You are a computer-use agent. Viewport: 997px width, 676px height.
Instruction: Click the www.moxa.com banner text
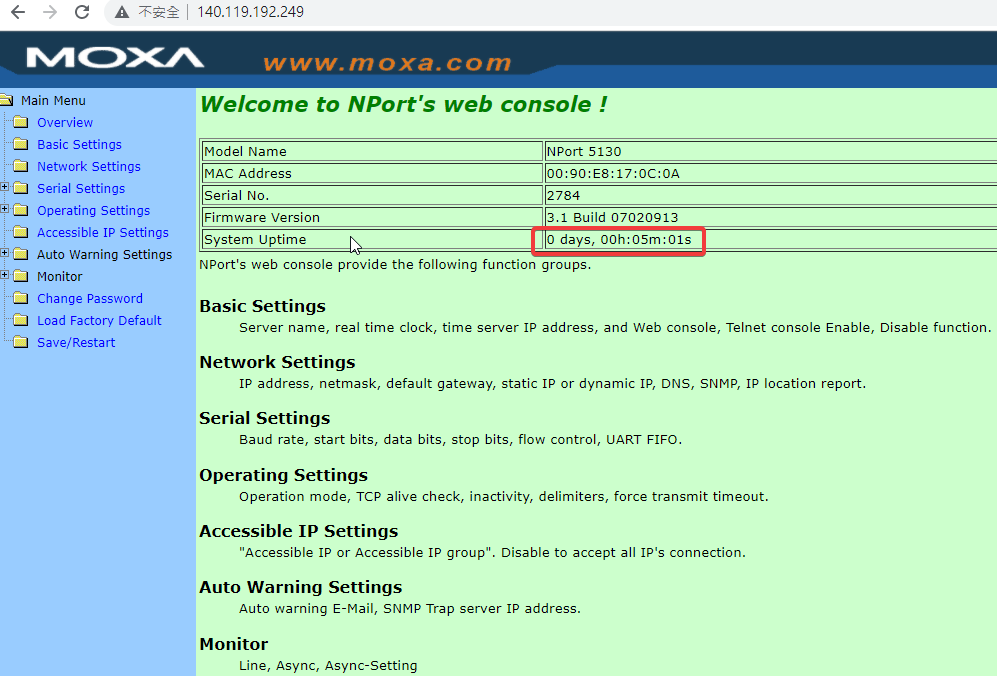click(x=388, y=62)
